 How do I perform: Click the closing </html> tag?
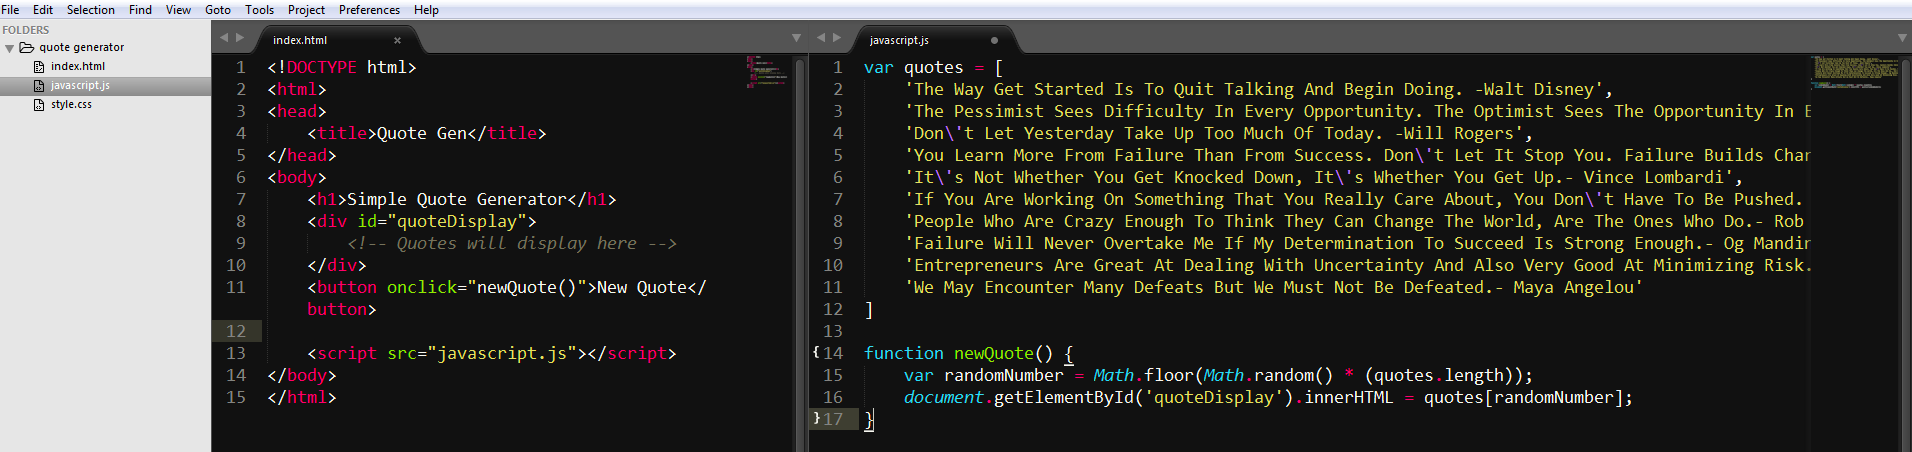coord(301,397)
